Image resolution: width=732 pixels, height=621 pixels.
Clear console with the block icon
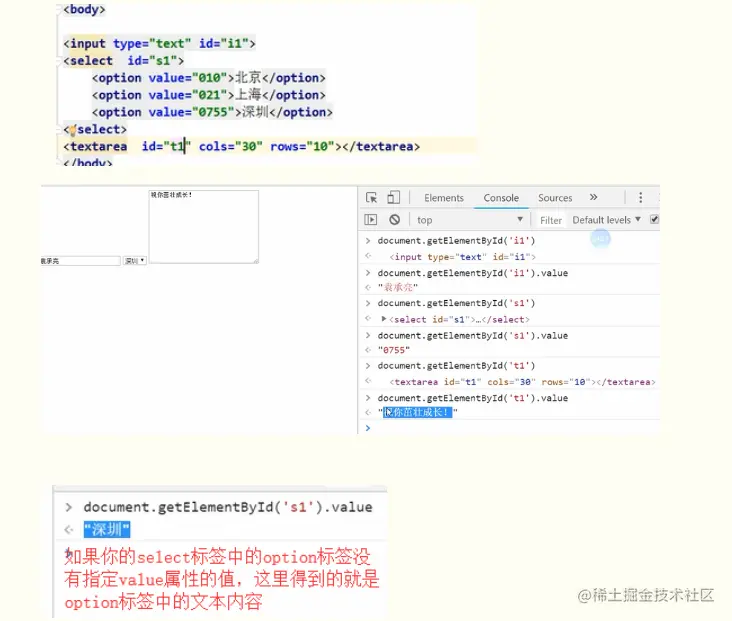[394, 219]
